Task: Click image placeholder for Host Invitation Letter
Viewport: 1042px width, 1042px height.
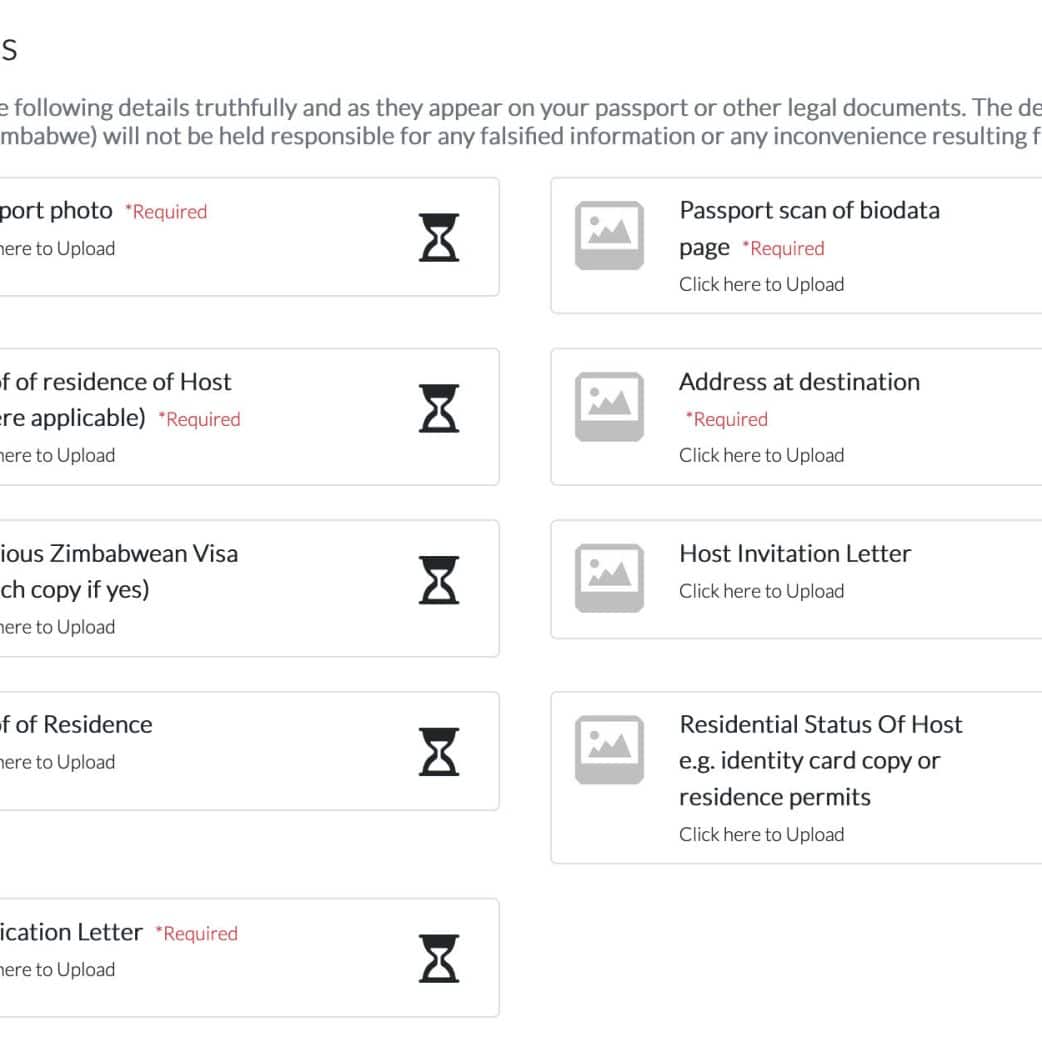Action: [x=609, y=579]
